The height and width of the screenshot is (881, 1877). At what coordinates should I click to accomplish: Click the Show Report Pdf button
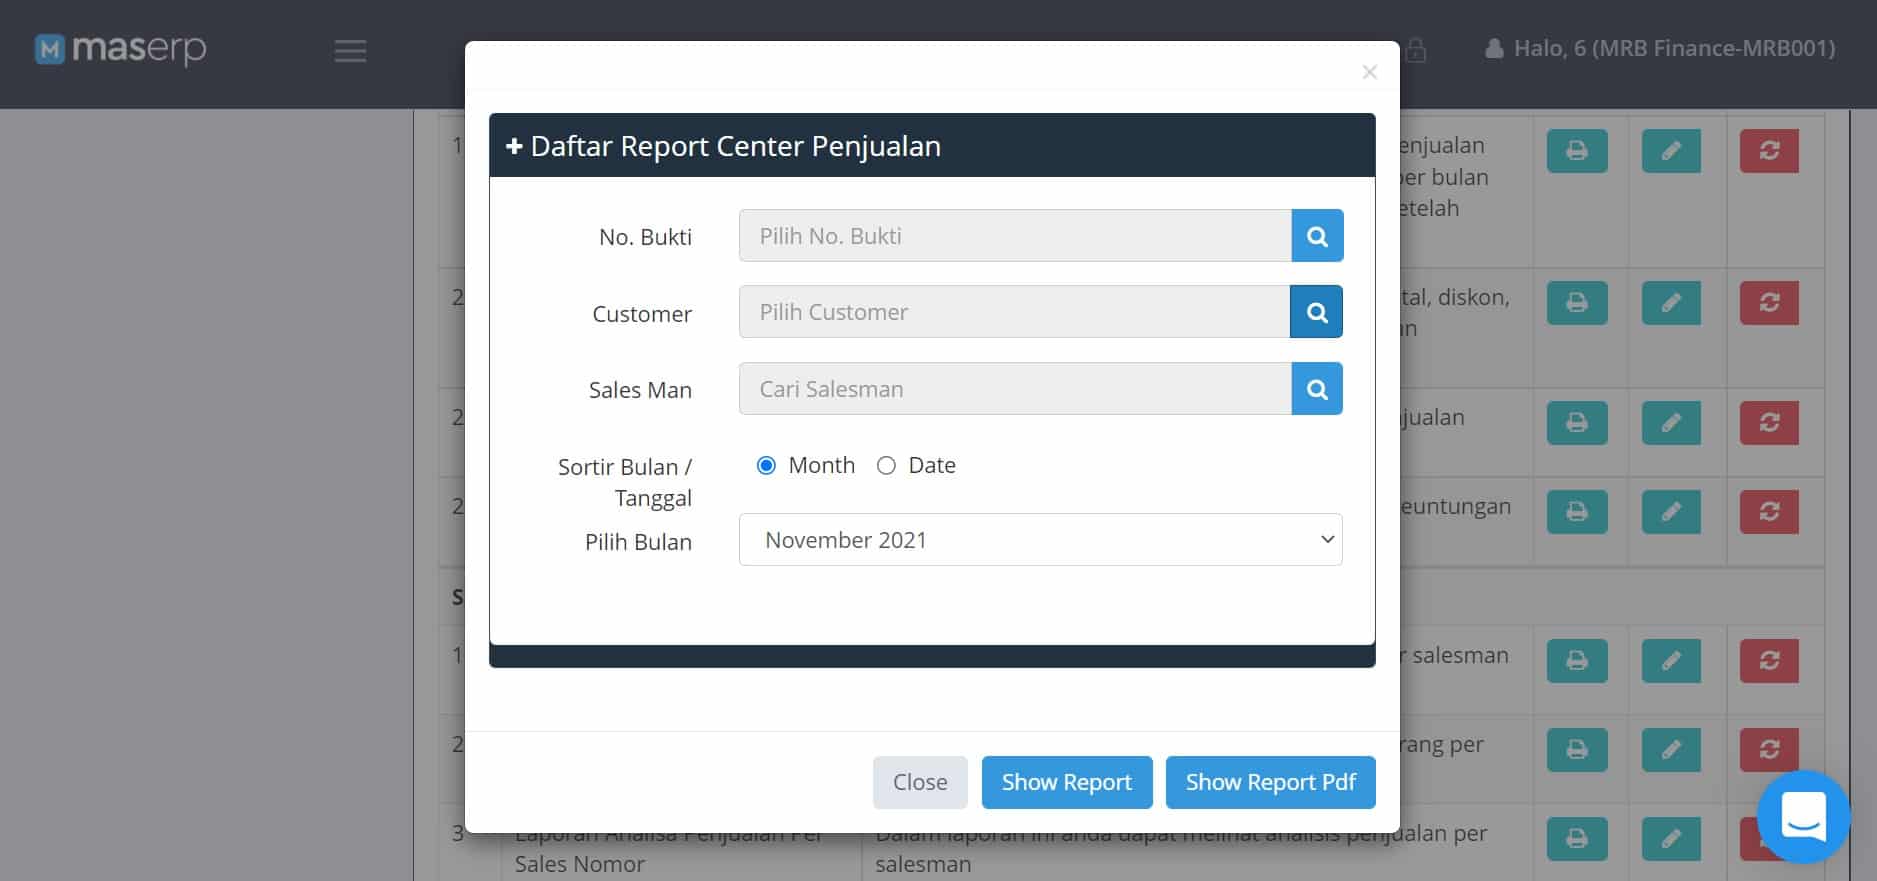click(x=1270, y=782)
